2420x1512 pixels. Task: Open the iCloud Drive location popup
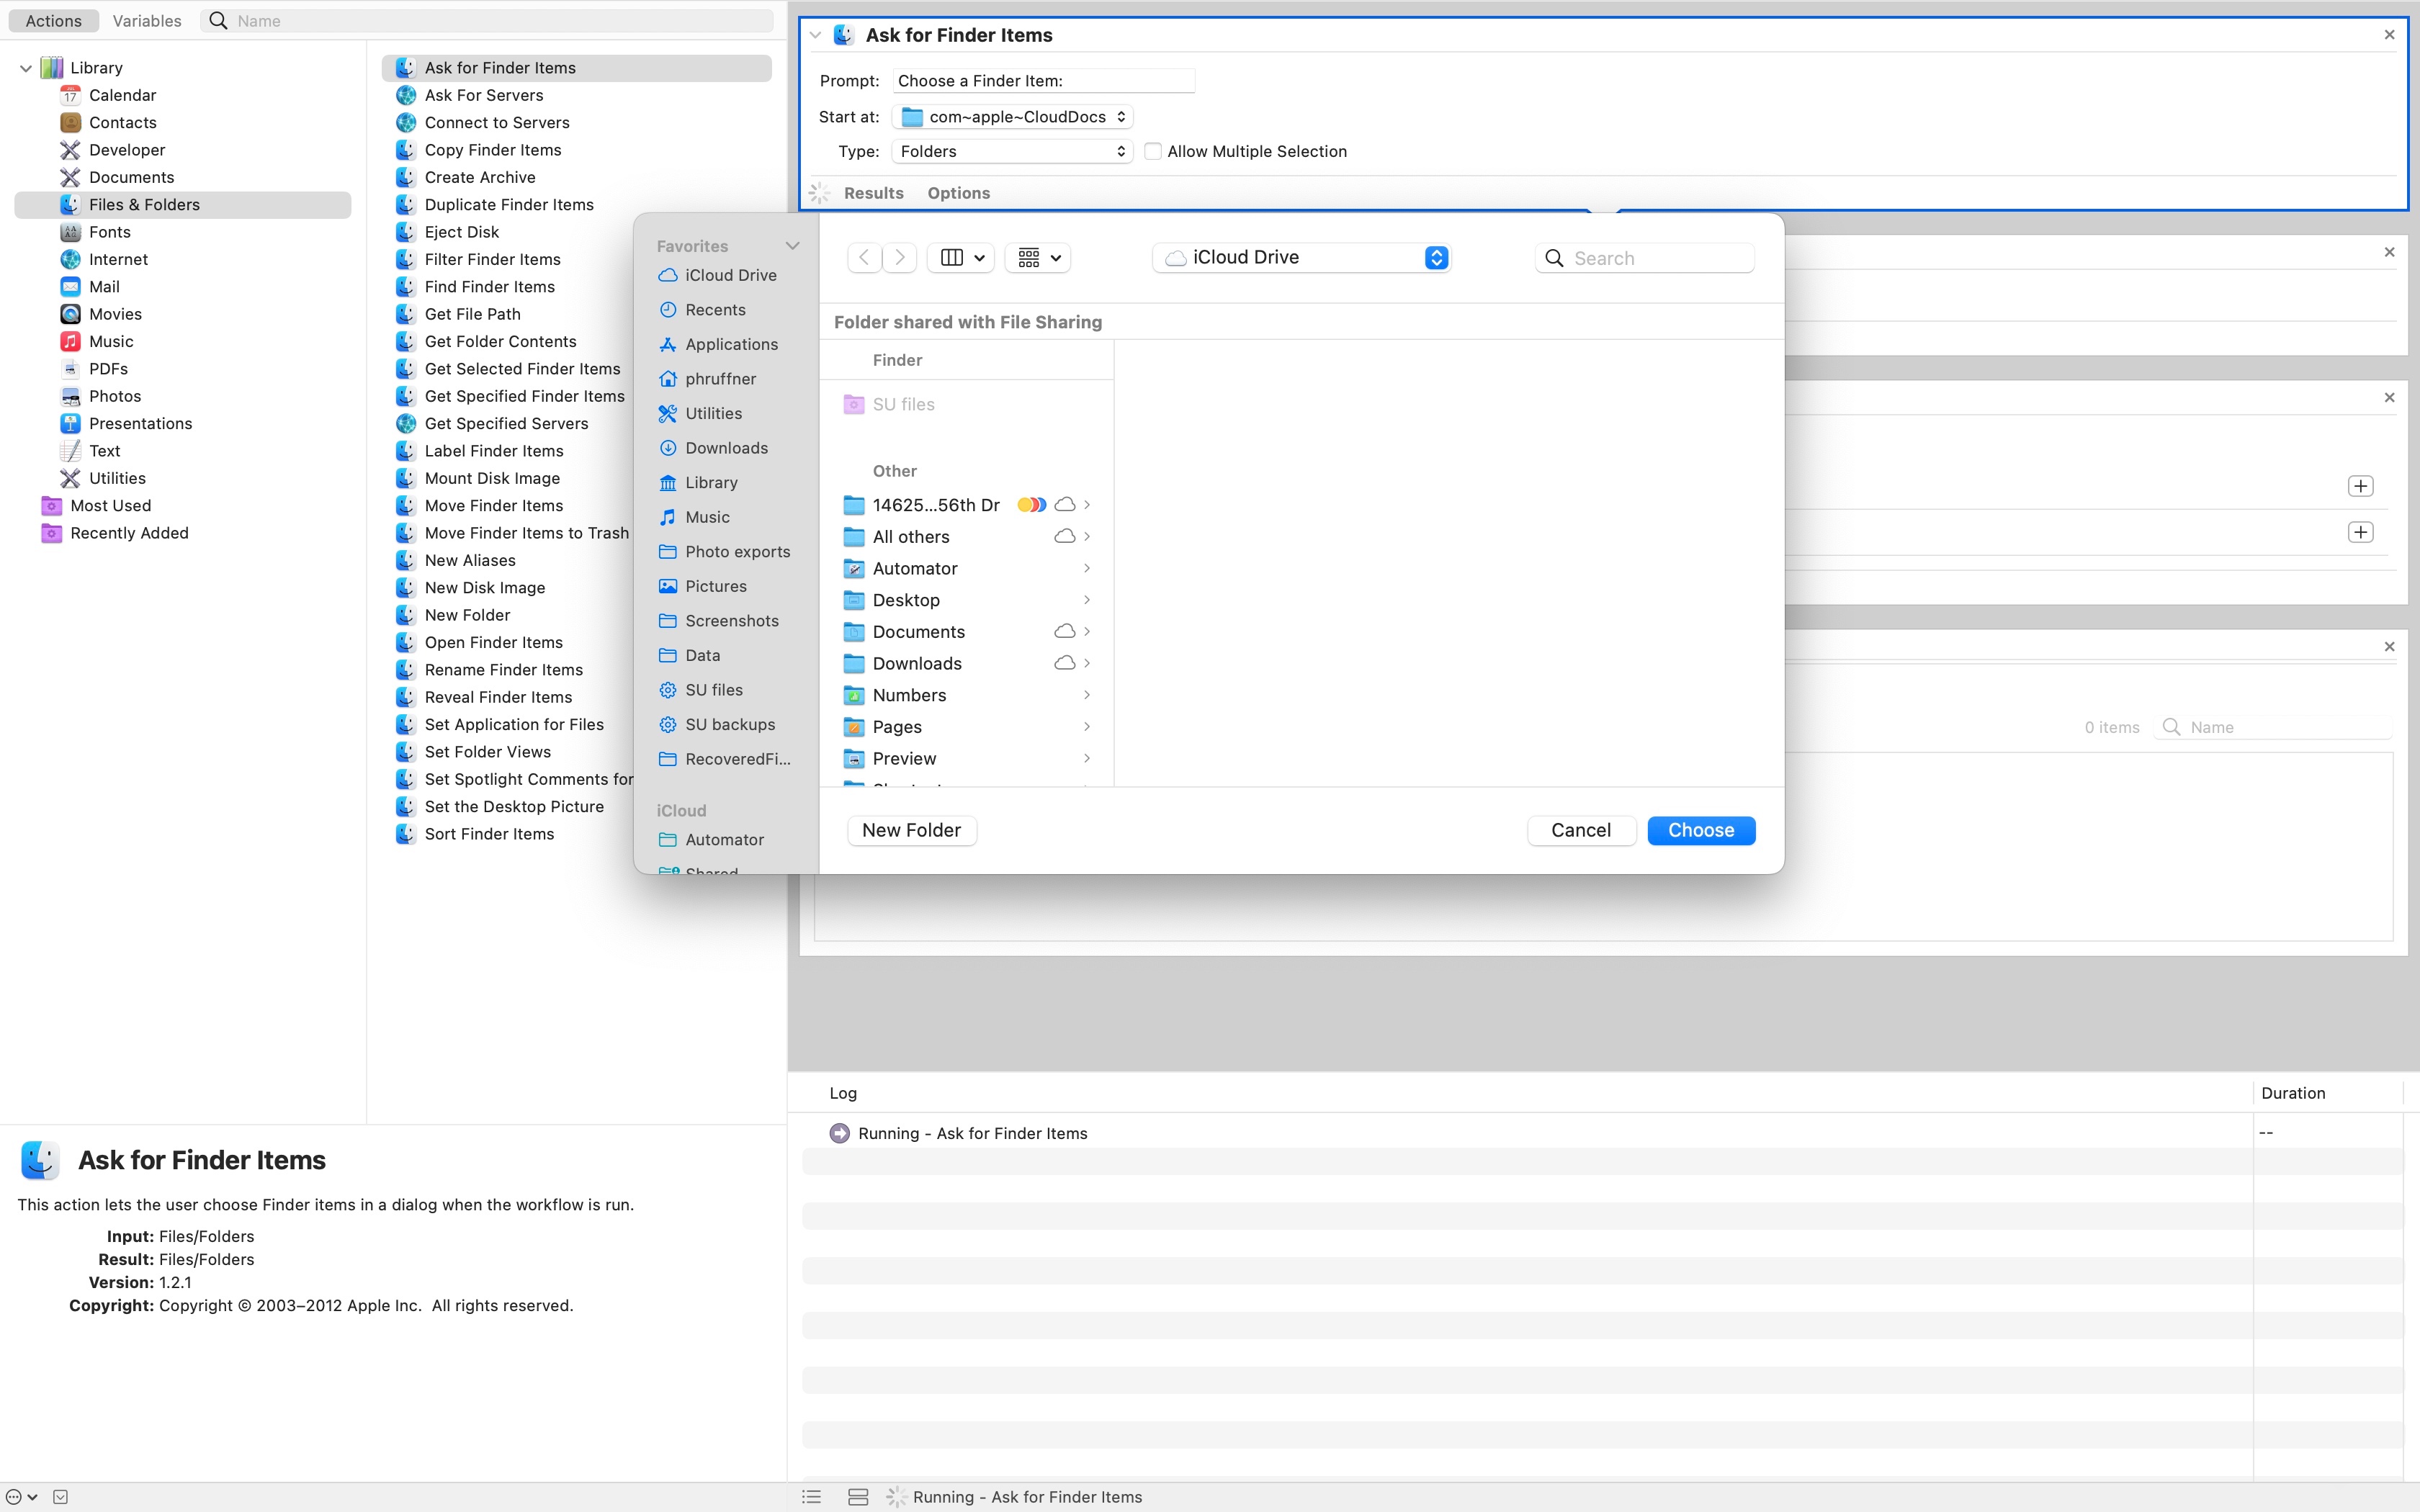pos(1301,258)
